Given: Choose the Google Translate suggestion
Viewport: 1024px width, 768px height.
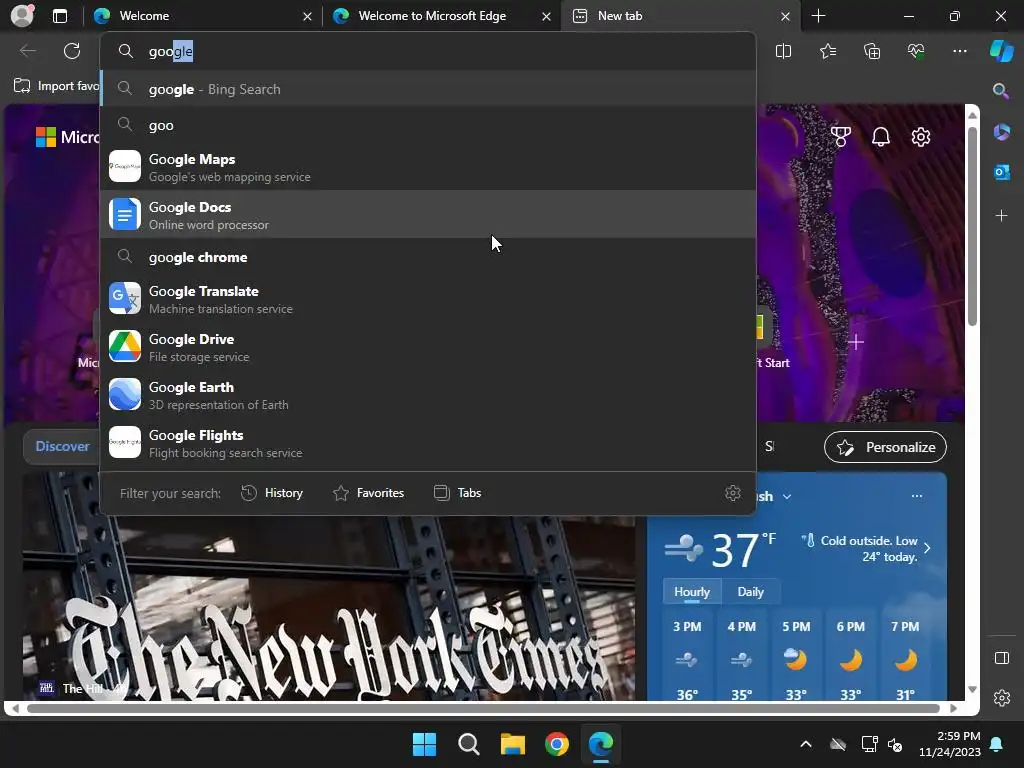Looking at the screenshot, I should [428, 299].
